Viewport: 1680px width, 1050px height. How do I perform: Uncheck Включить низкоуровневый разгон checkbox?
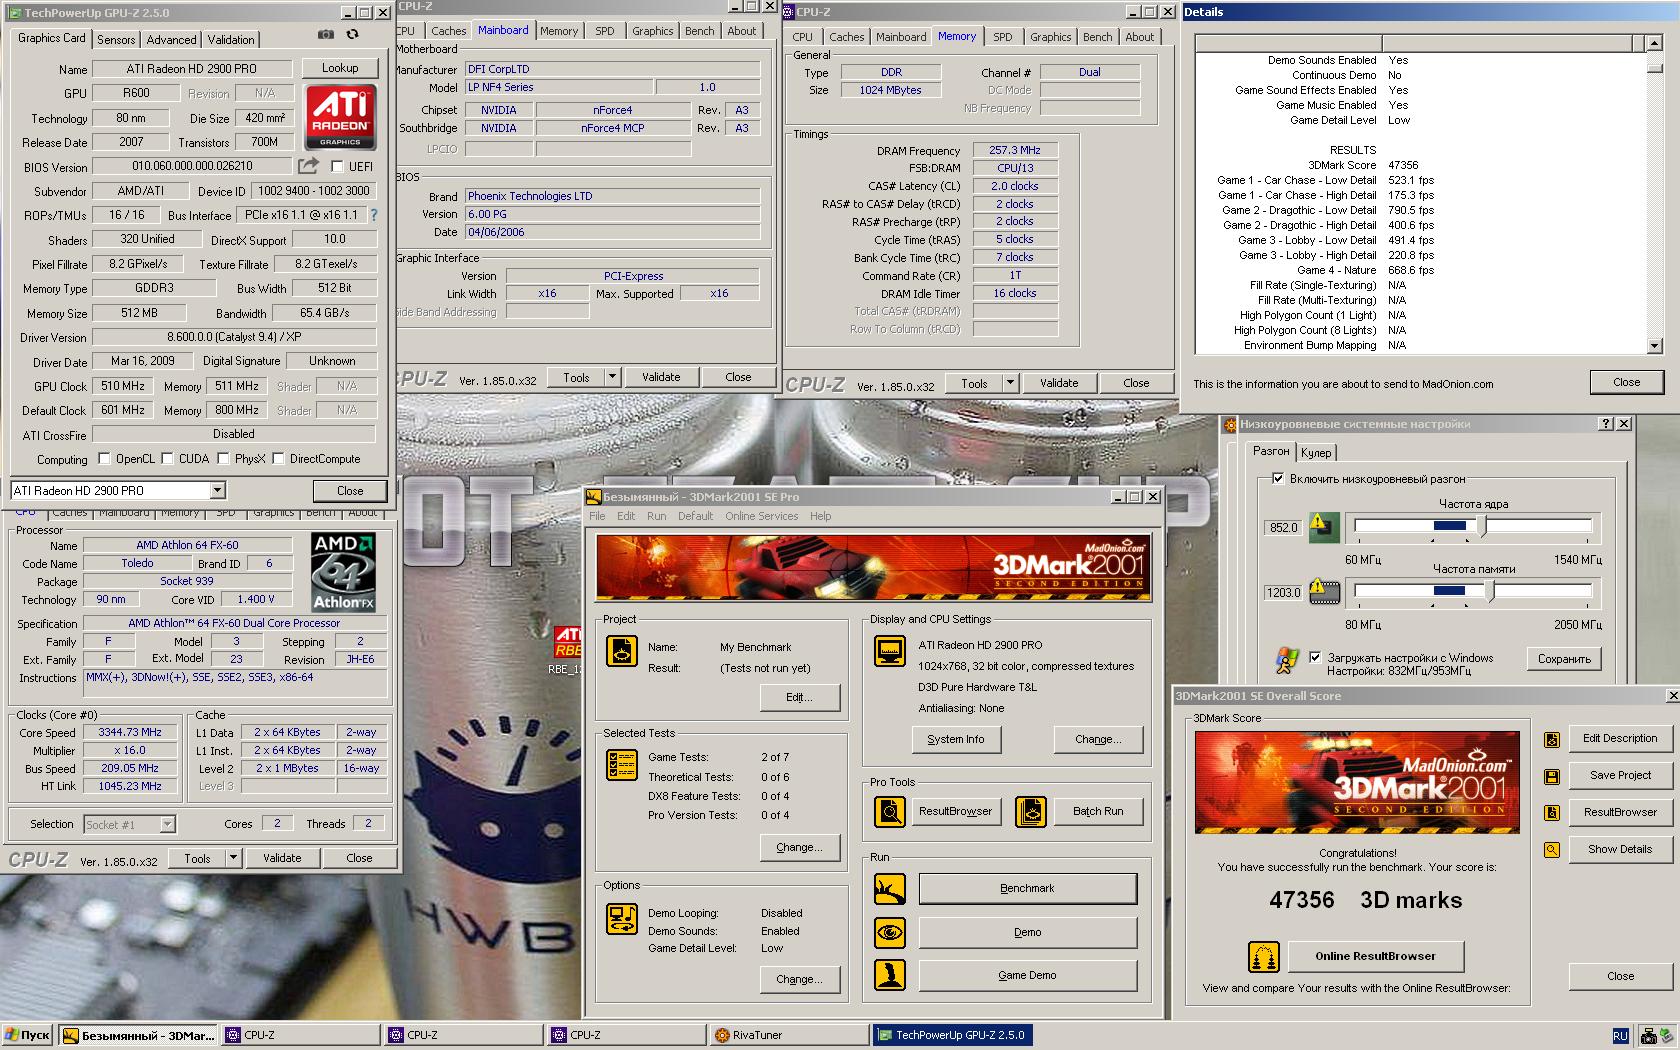tap(1277, 479)
